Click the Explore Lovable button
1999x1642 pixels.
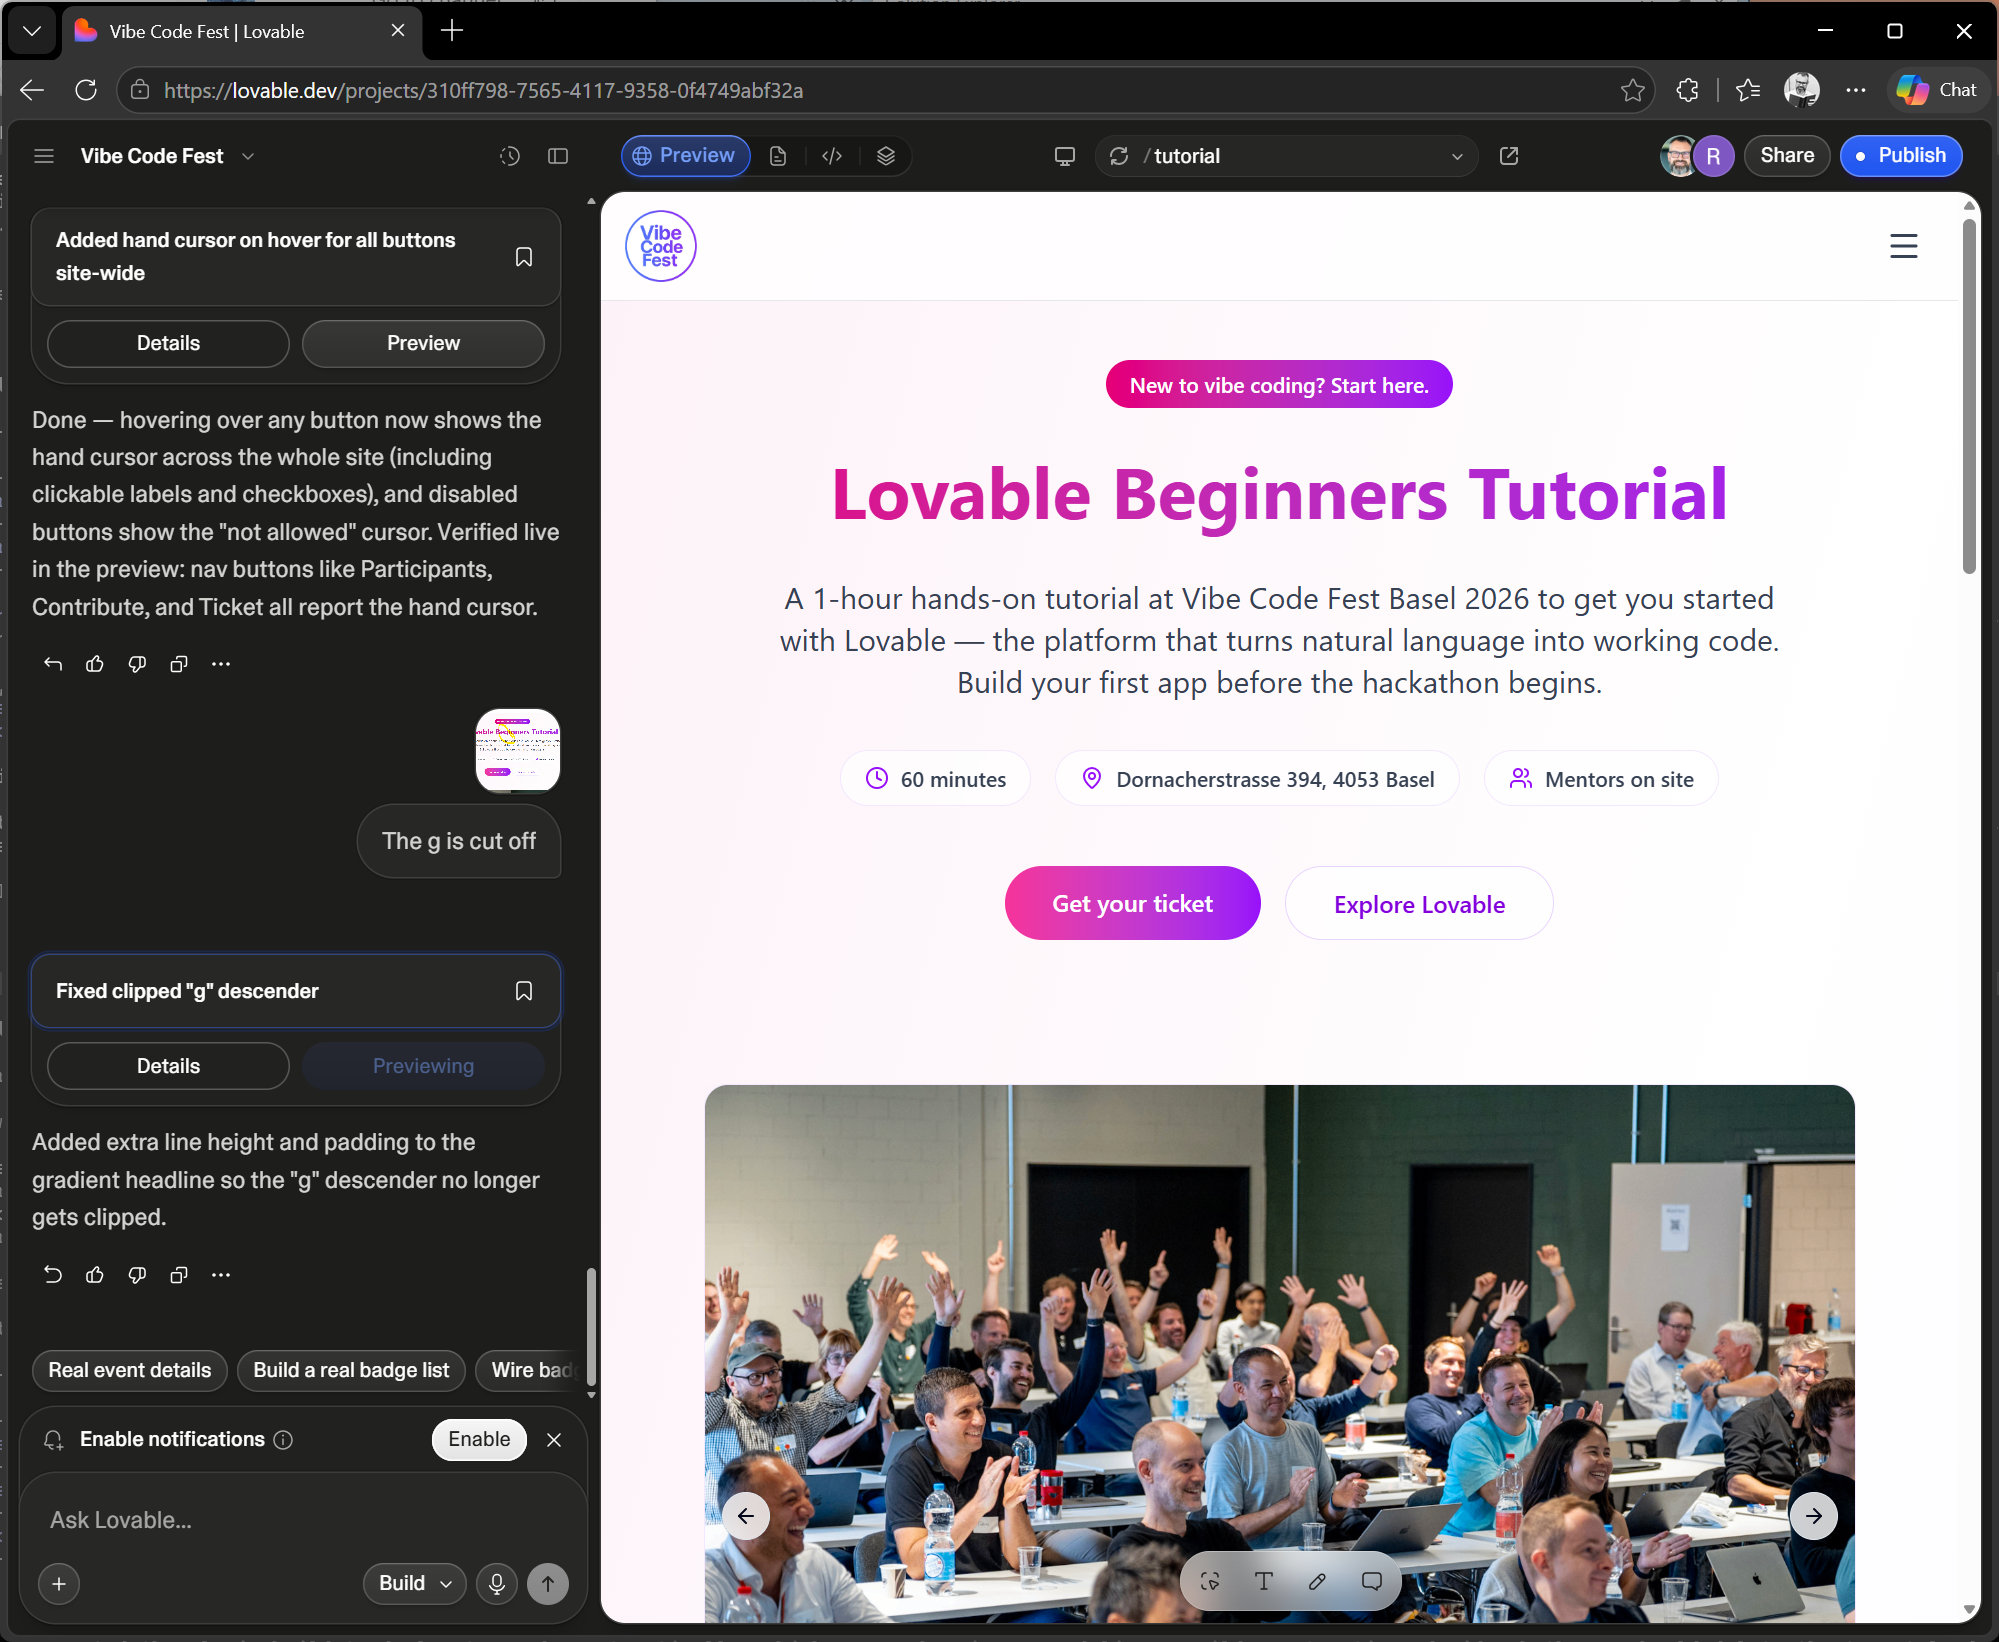click(x=1419, y=904)
